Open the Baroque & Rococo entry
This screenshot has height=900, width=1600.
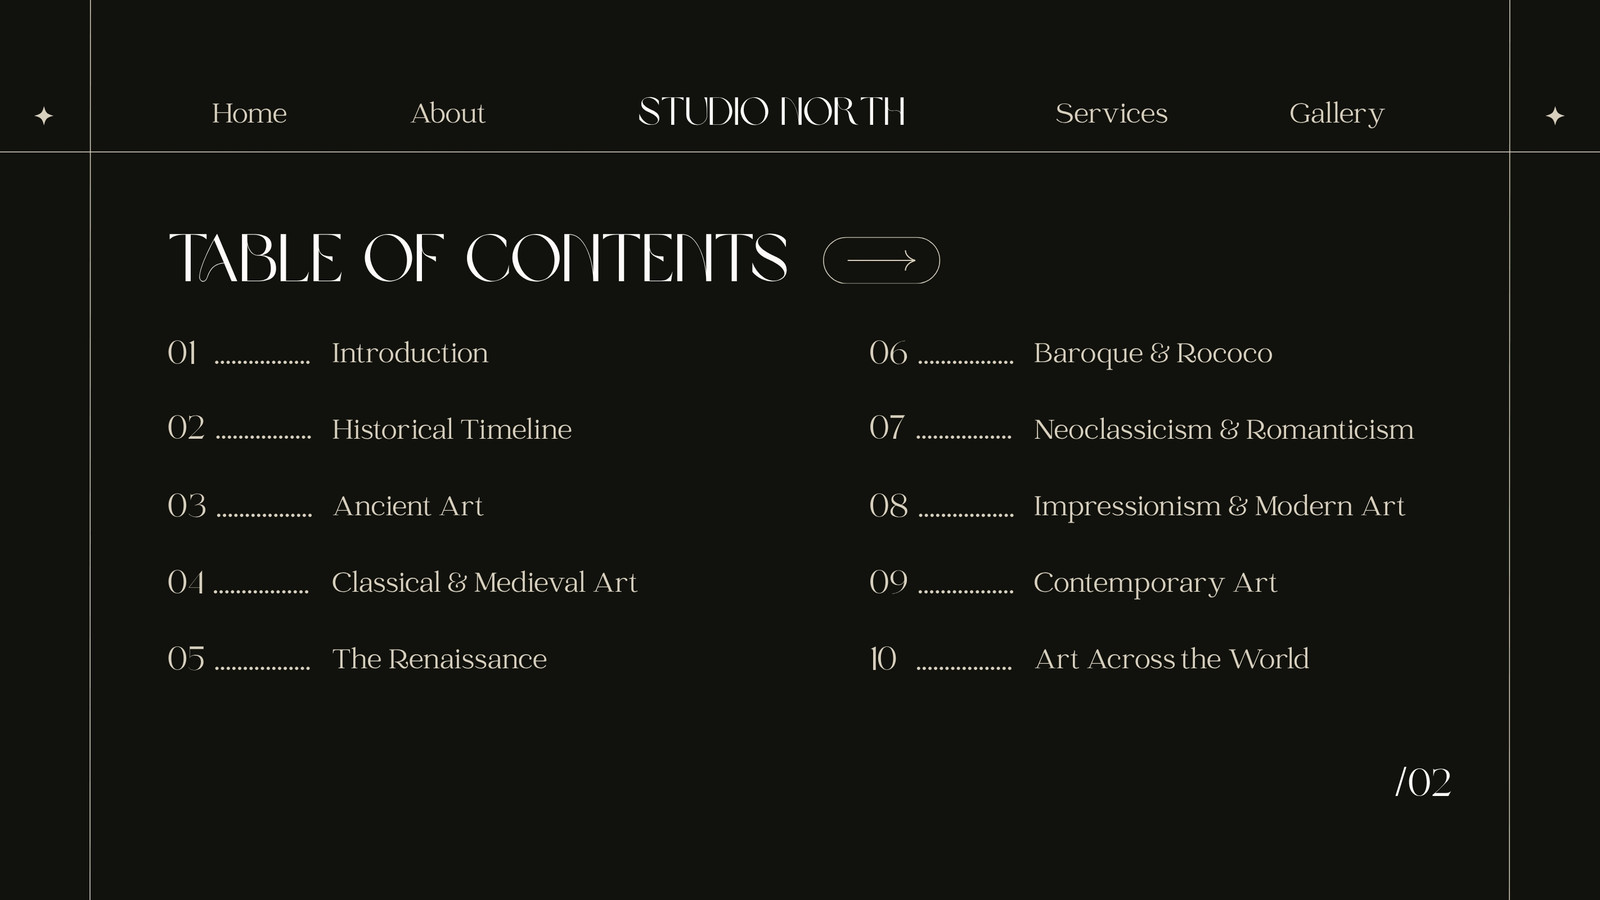click(1153, 354)
